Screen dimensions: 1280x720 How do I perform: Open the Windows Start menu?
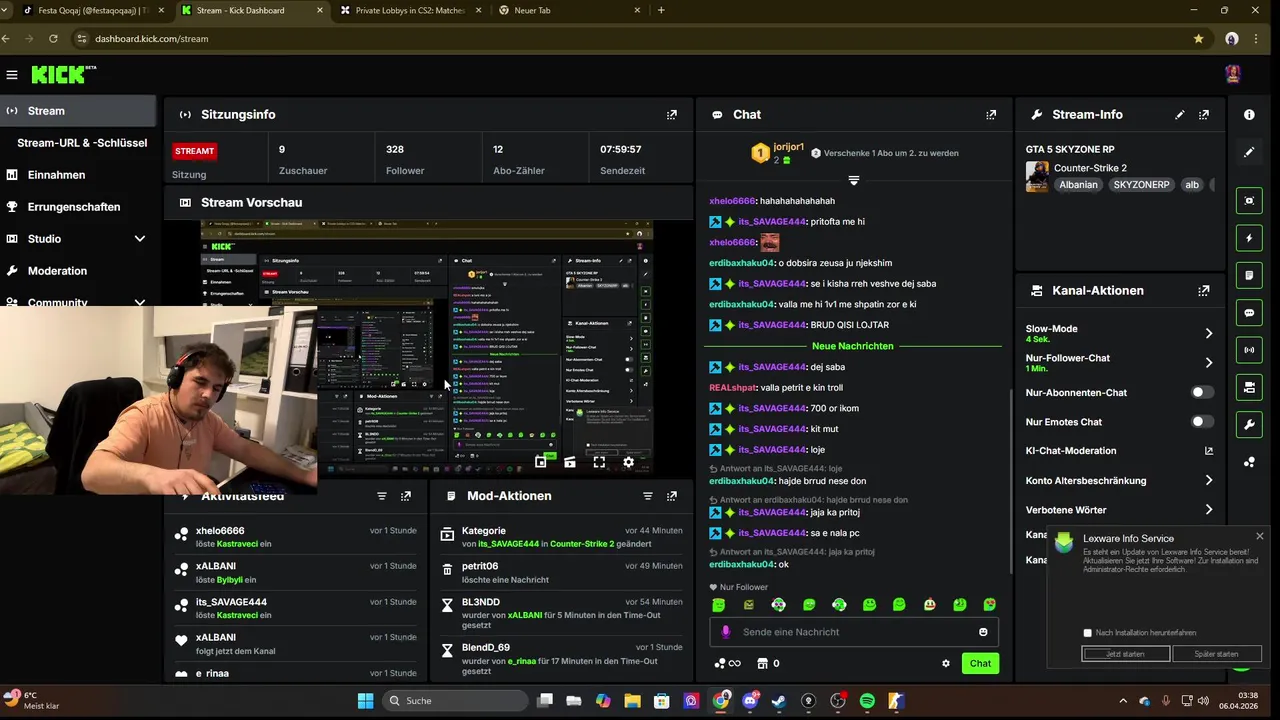point(365,701)
